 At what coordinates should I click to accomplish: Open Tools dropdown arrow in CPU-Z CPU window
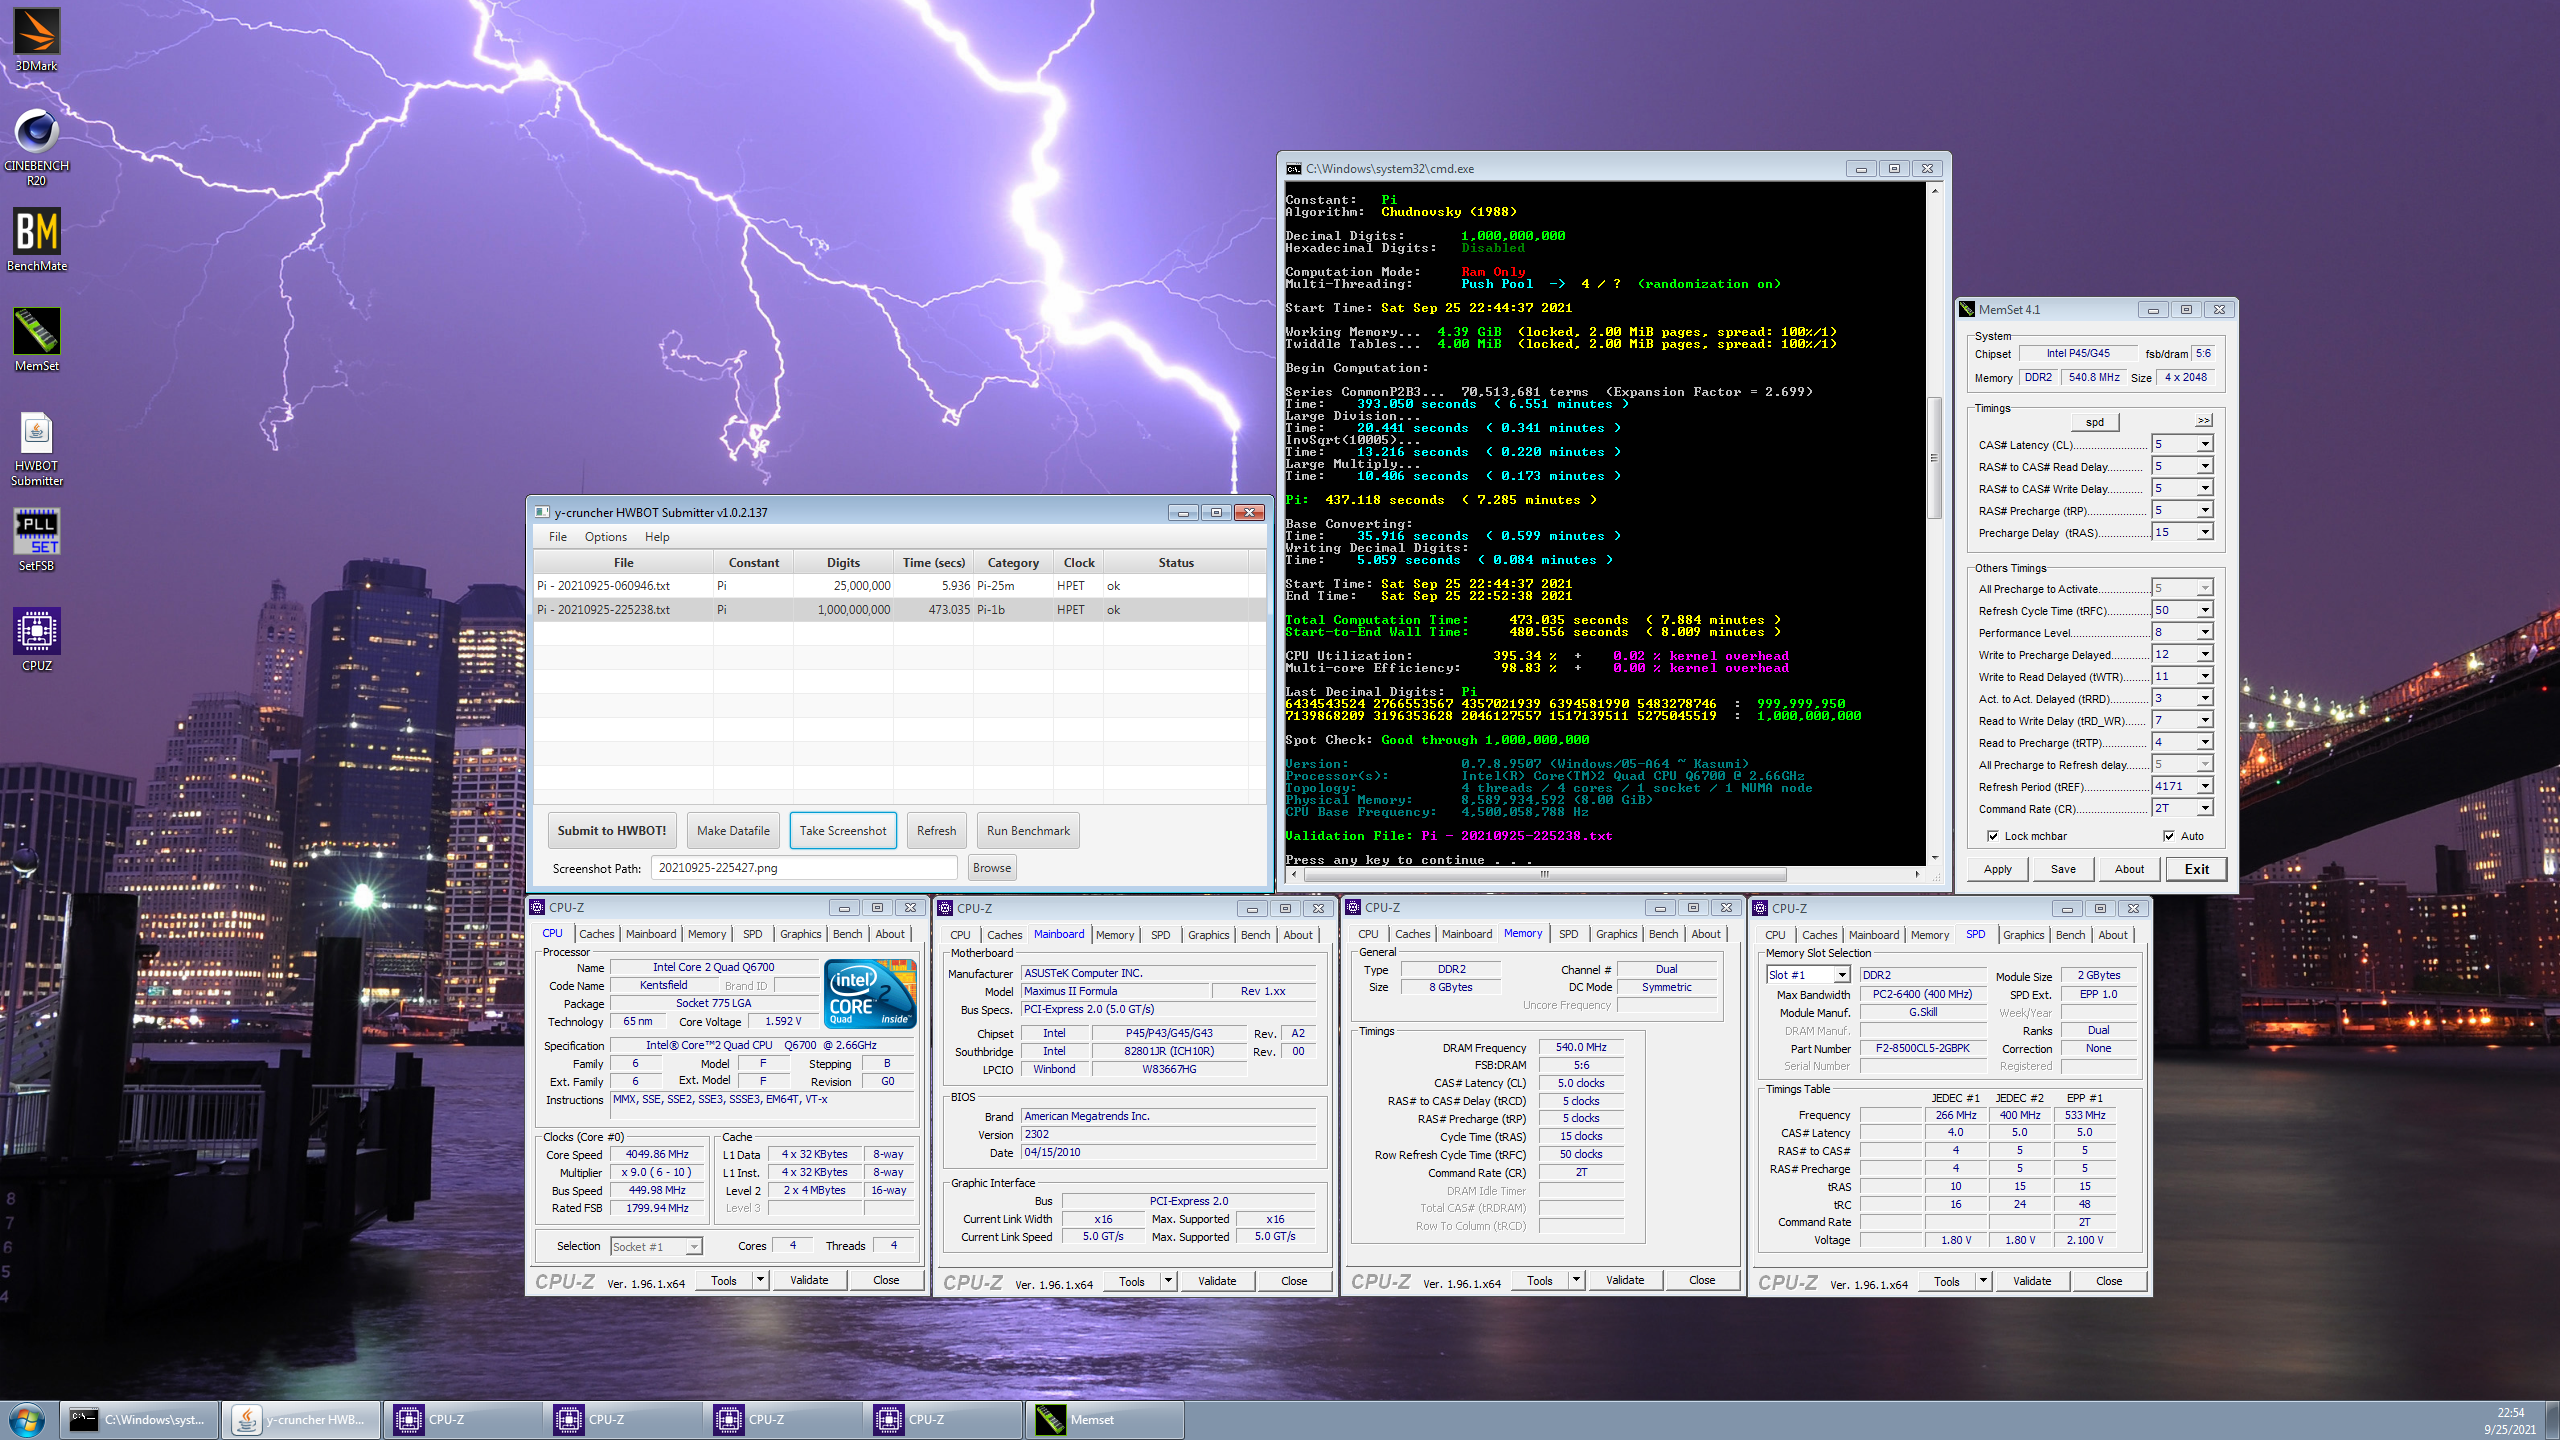tap(760, 1280)
